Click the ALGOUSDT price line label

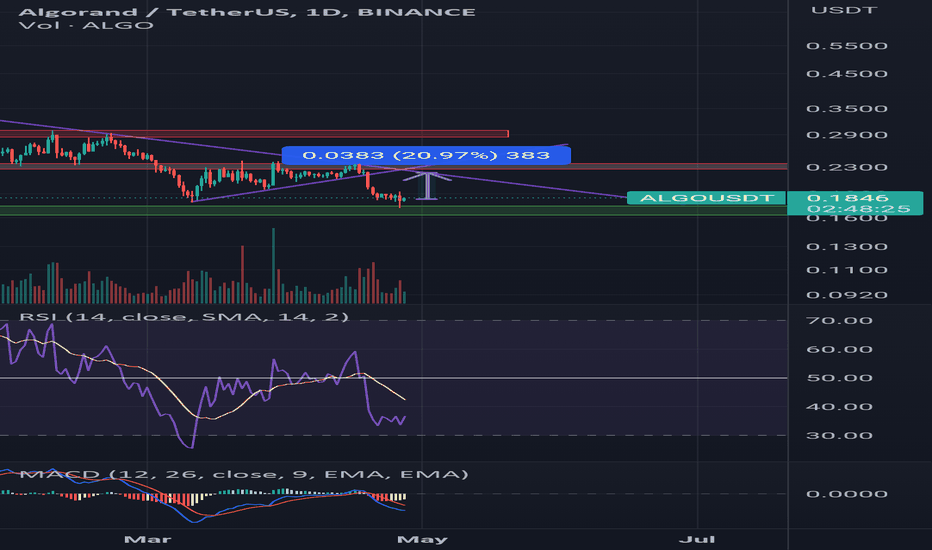[x=707, y=198]
